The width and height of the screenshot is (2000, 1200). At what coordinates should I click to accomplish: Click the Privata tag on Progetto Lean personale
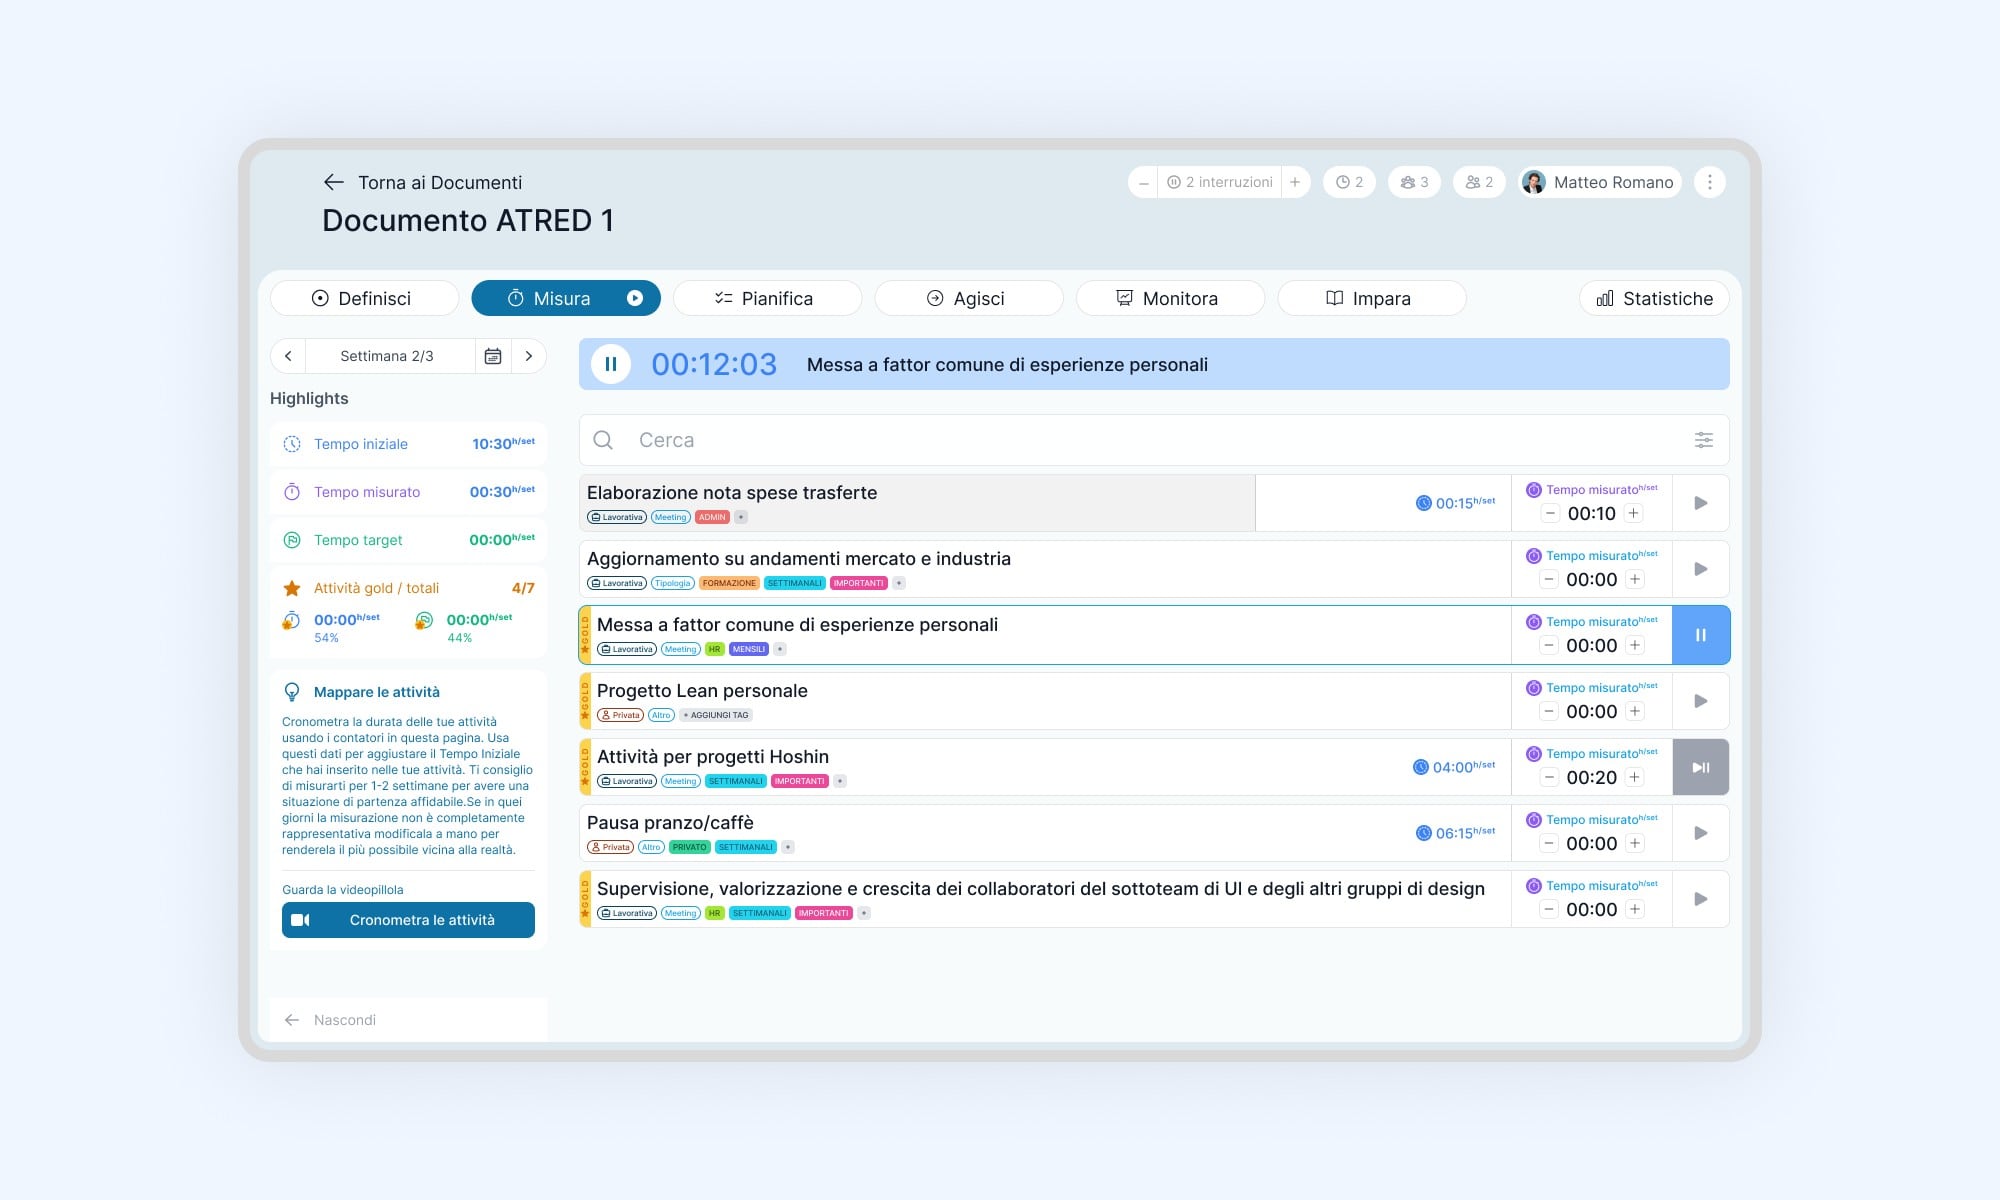coord(620,715)
